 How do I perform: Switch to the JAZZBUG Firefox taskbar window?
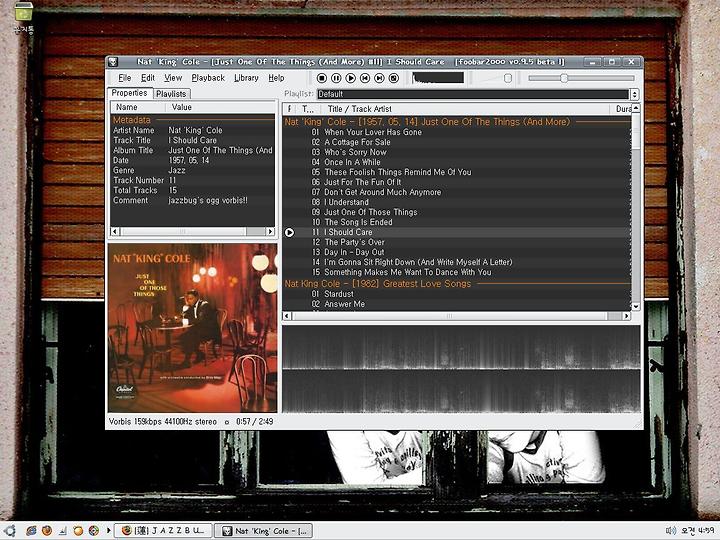click(x=163, y=531)
